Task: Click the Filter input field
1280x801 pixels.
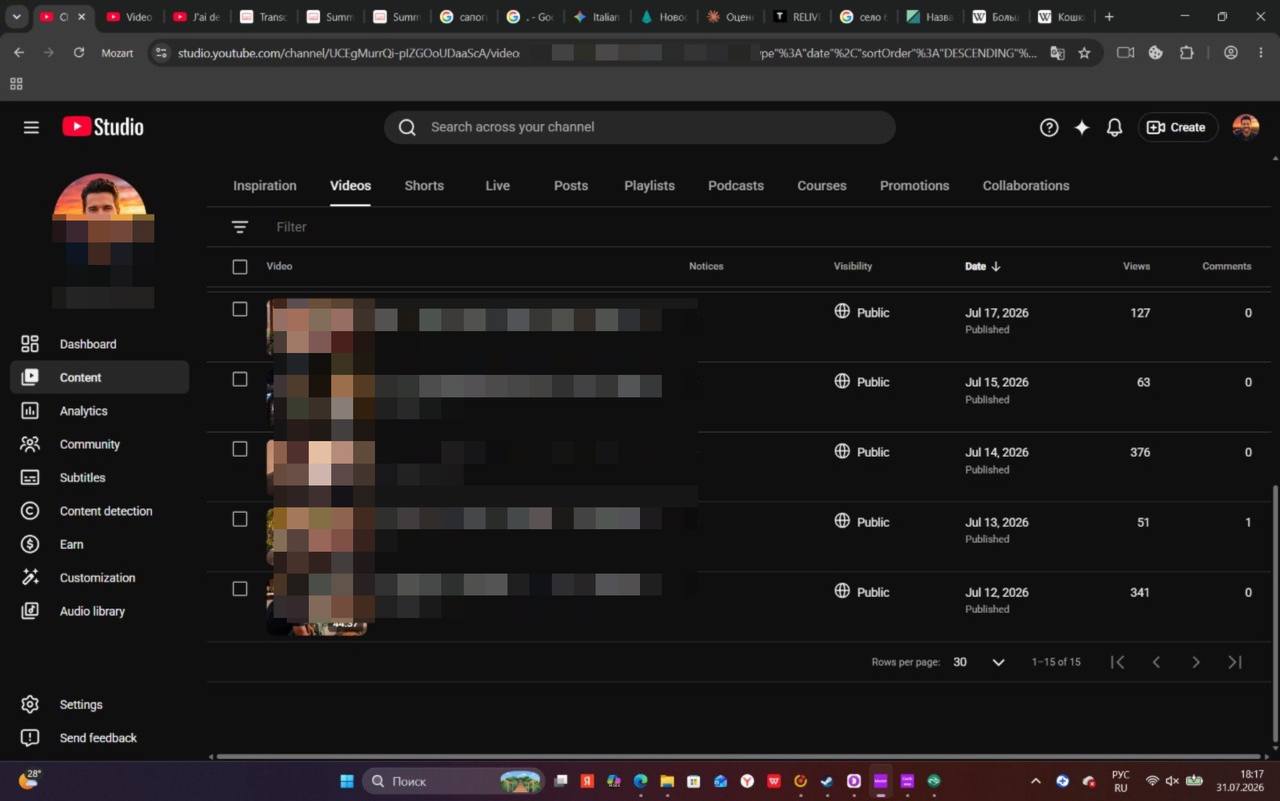Action: (x=740, y=227)
